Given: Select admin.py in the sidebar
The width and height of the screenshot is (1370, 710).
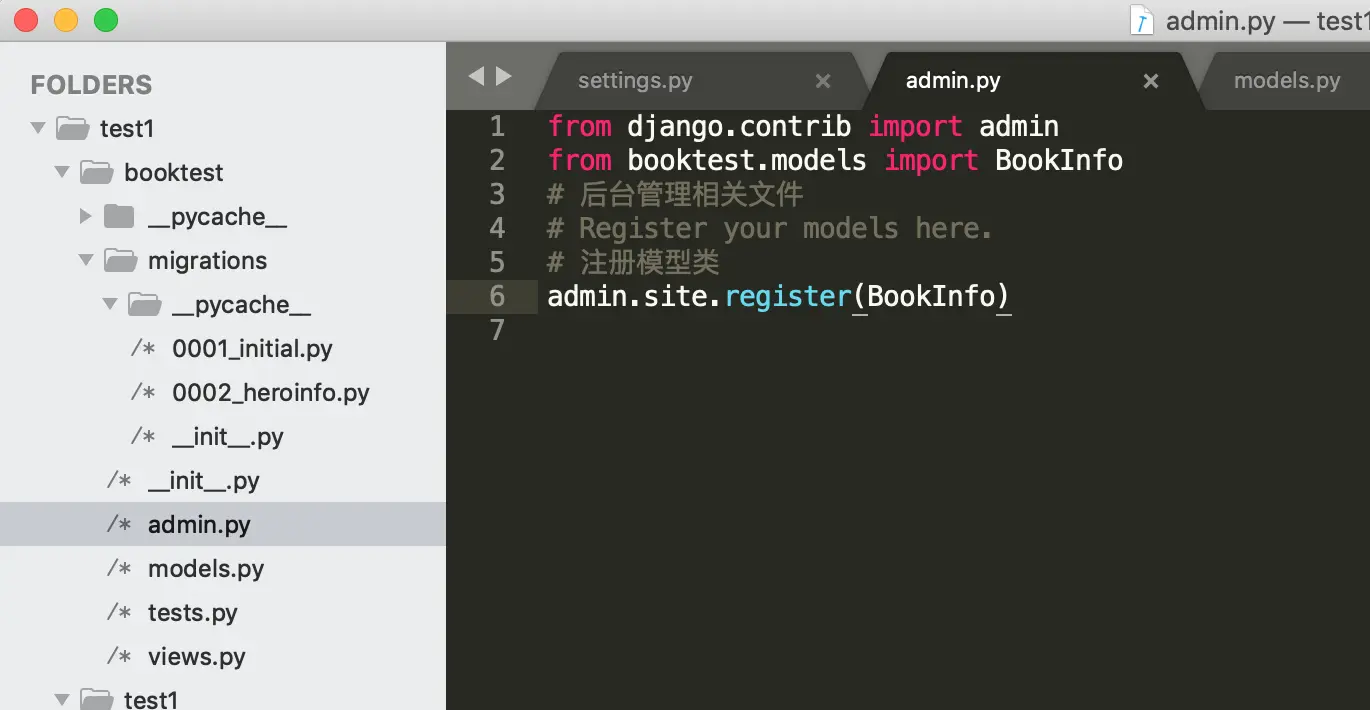Looking at the screenshot, I should point(199,524).
